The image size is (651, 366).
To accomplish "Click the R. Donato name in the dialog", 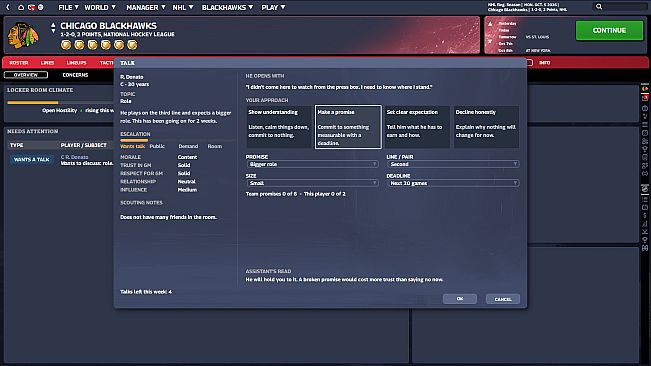I will click(132, 77).
